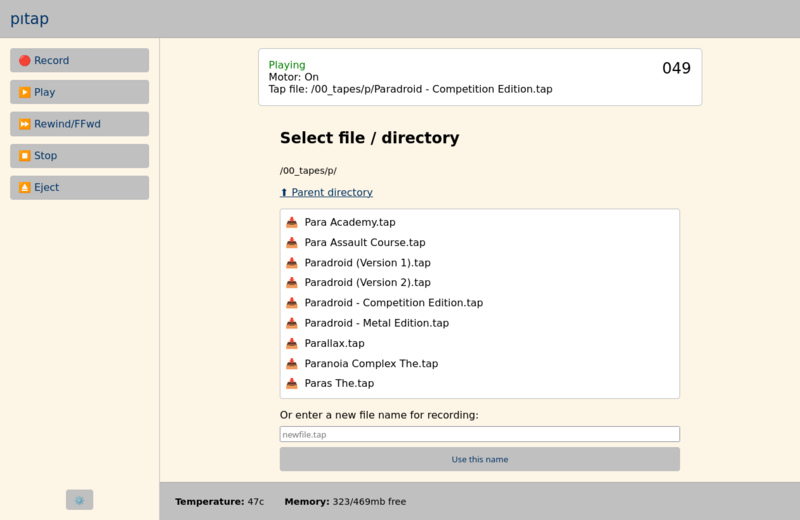
Task: Choose Paradroid (Version 2).tap from list
Action: tap(367, 282)
